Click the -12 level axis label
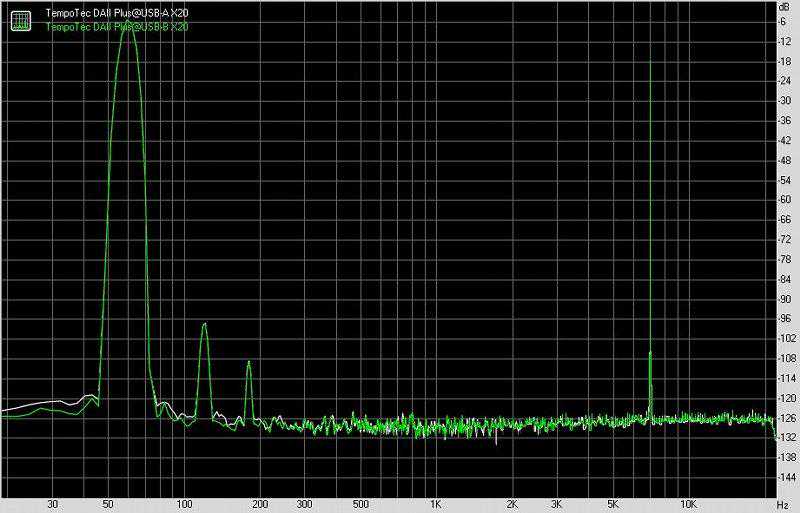Viewport: 800px width, 513px height. (787, 41)
